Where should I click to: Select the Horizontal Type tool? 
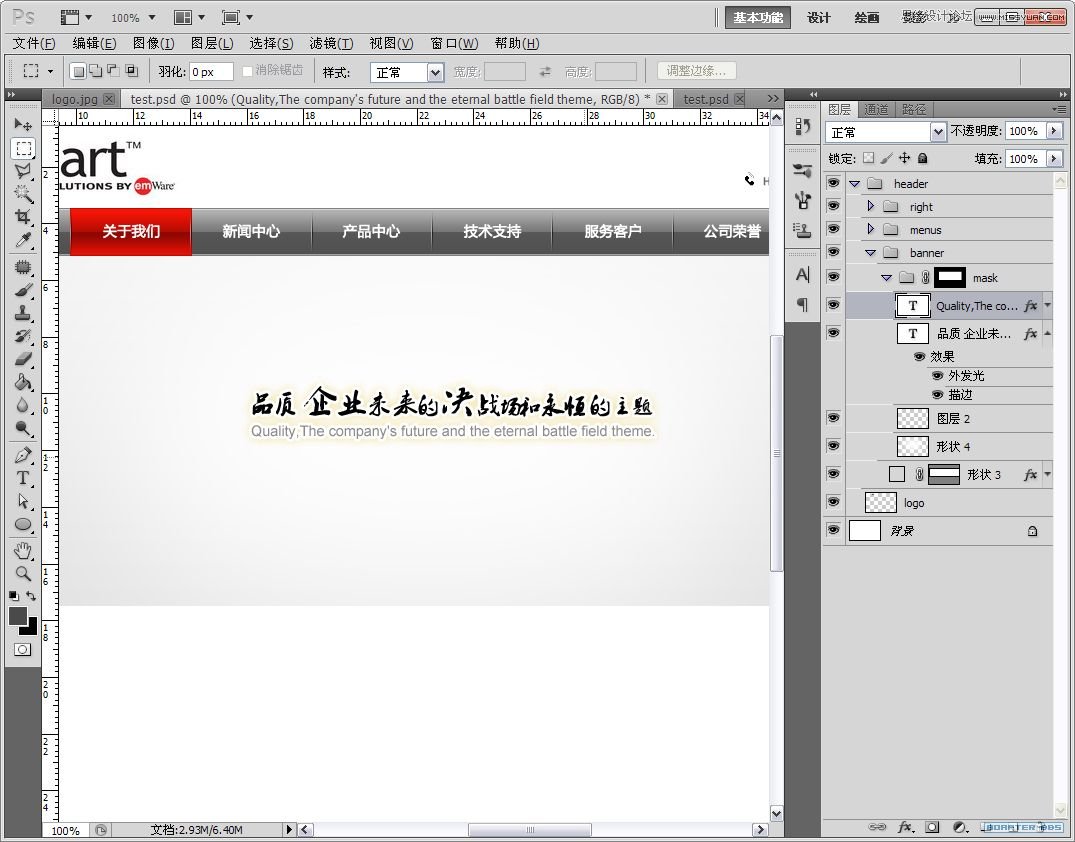(23, 478)
